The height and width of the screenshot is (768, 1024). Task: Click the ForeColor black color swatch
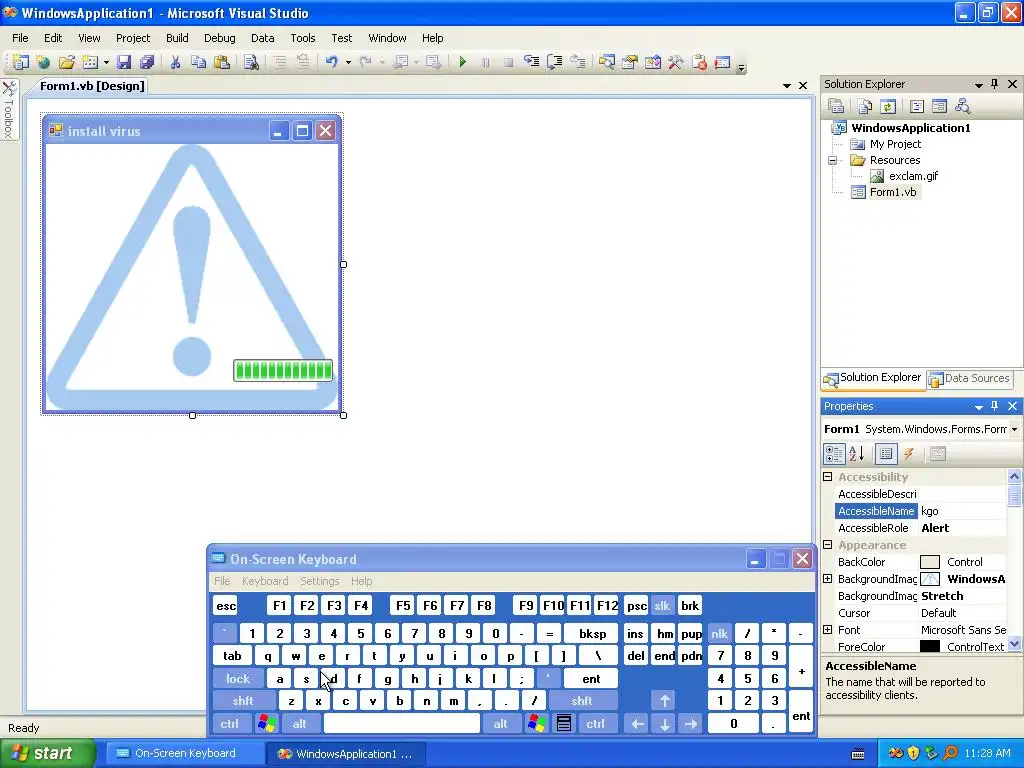point(929,647)
